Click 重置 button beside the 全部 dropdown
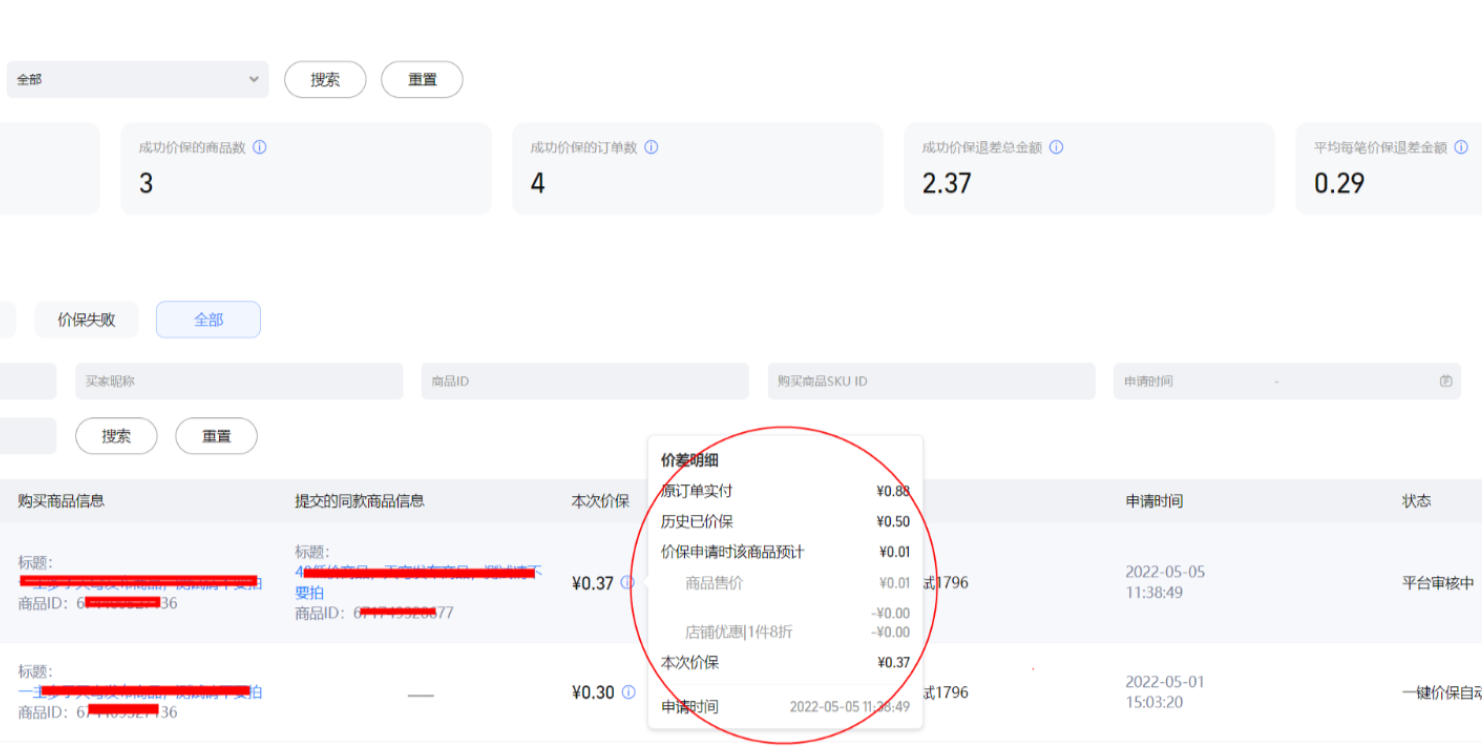This screenshot has width=1482, height=746. point(422,79)
